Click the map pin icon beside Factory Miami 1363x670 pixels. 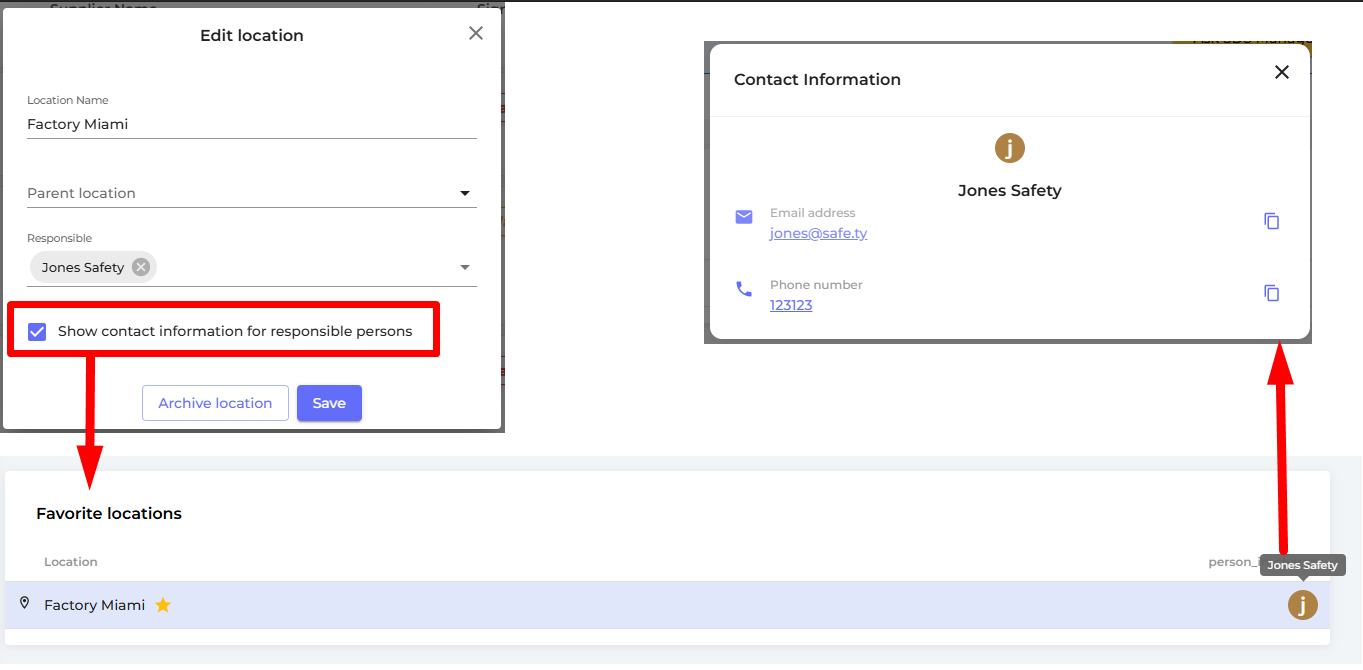point(25,604)
